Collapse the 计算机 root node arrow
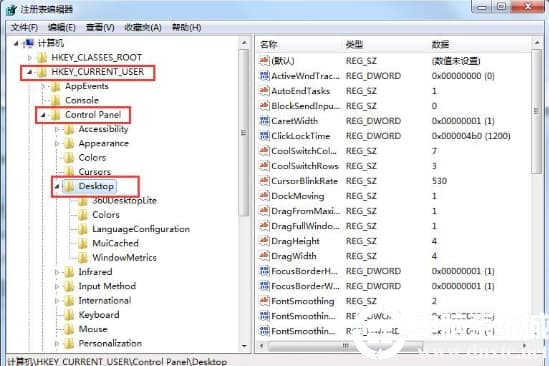Screen dimensions: 549x366 click(x=16, y=43)
